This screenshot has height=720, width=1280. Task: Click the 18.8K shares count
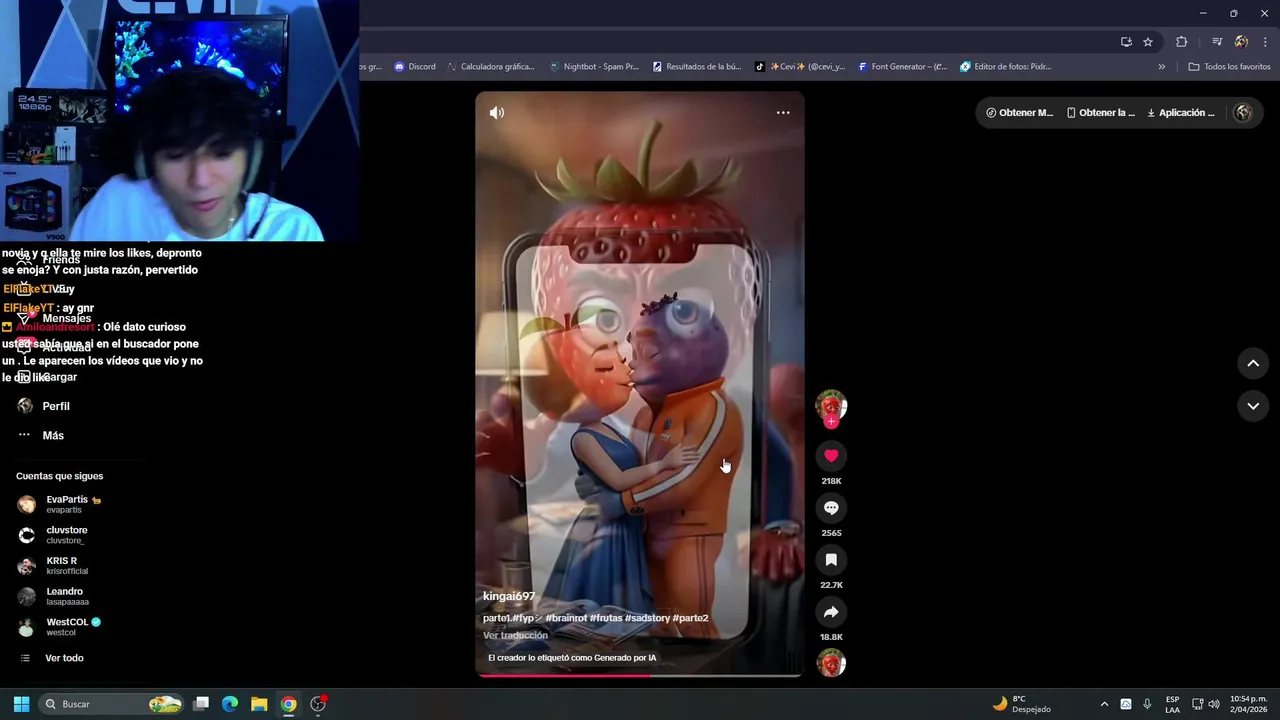point(831,637)
